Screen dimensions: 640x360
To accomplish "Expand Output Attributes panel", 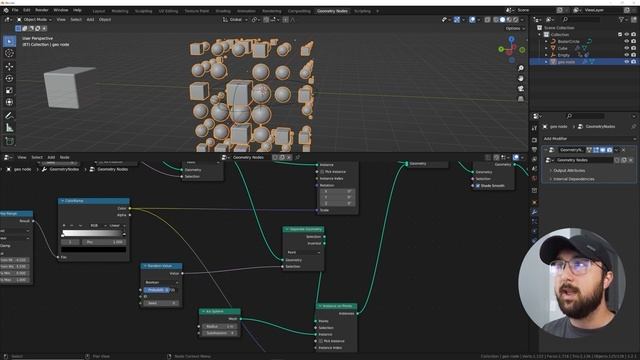I will pyautogui.click(x=569, y=171).
